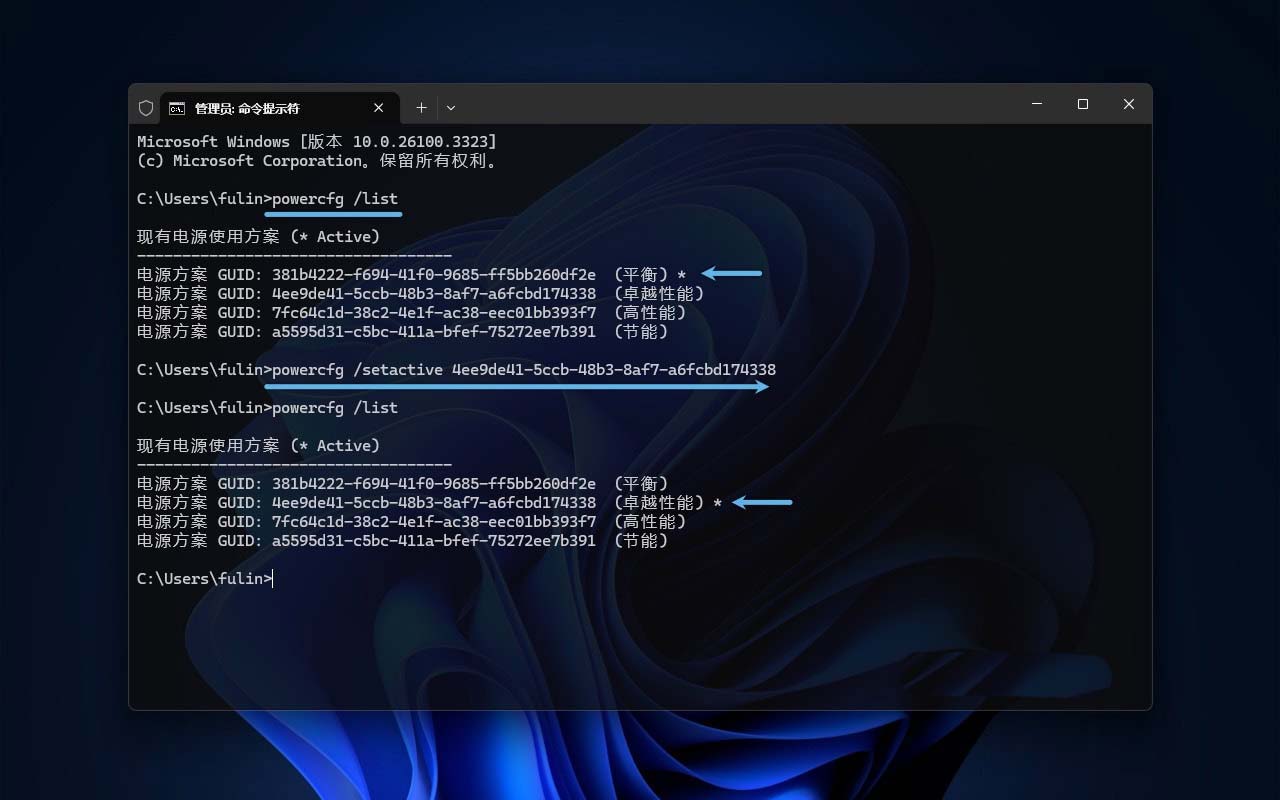Click the final C:\Users\fulin> prompt
The image size is (1280, 800).
[x=204, y=579]
